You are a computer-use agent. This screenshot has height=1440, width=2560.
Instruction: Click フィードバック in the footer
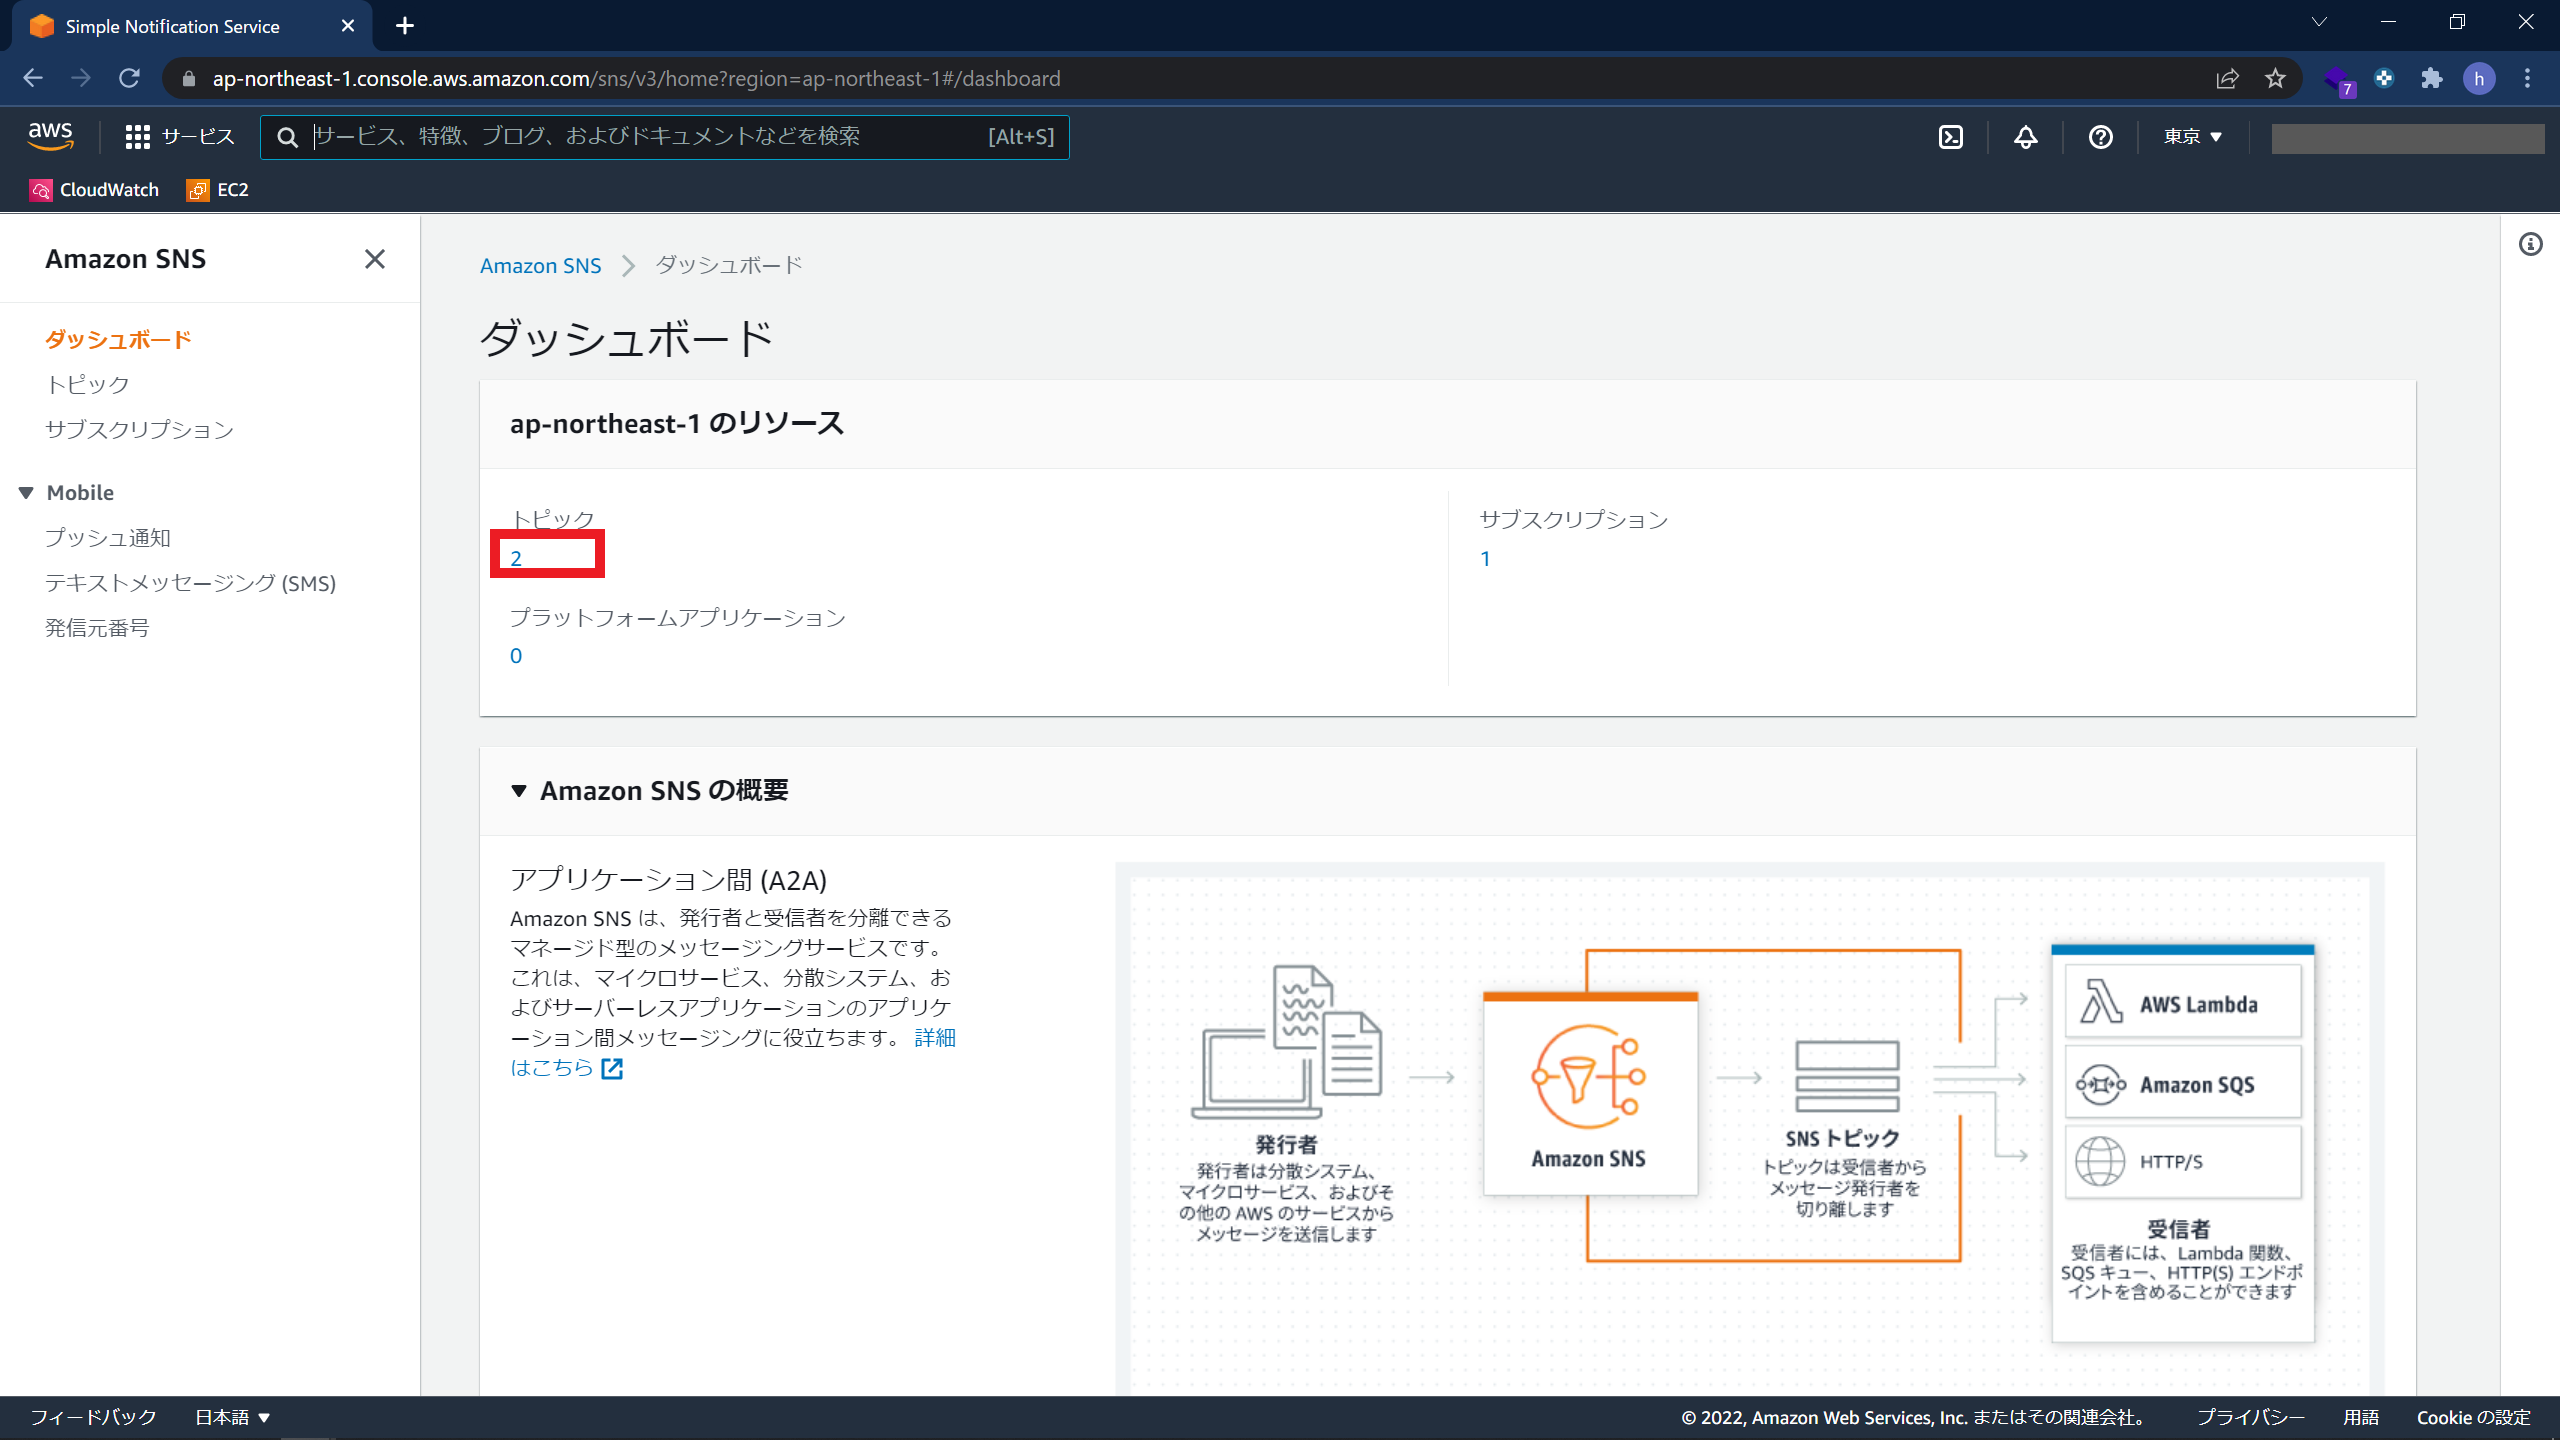[x=93, y=1417]
